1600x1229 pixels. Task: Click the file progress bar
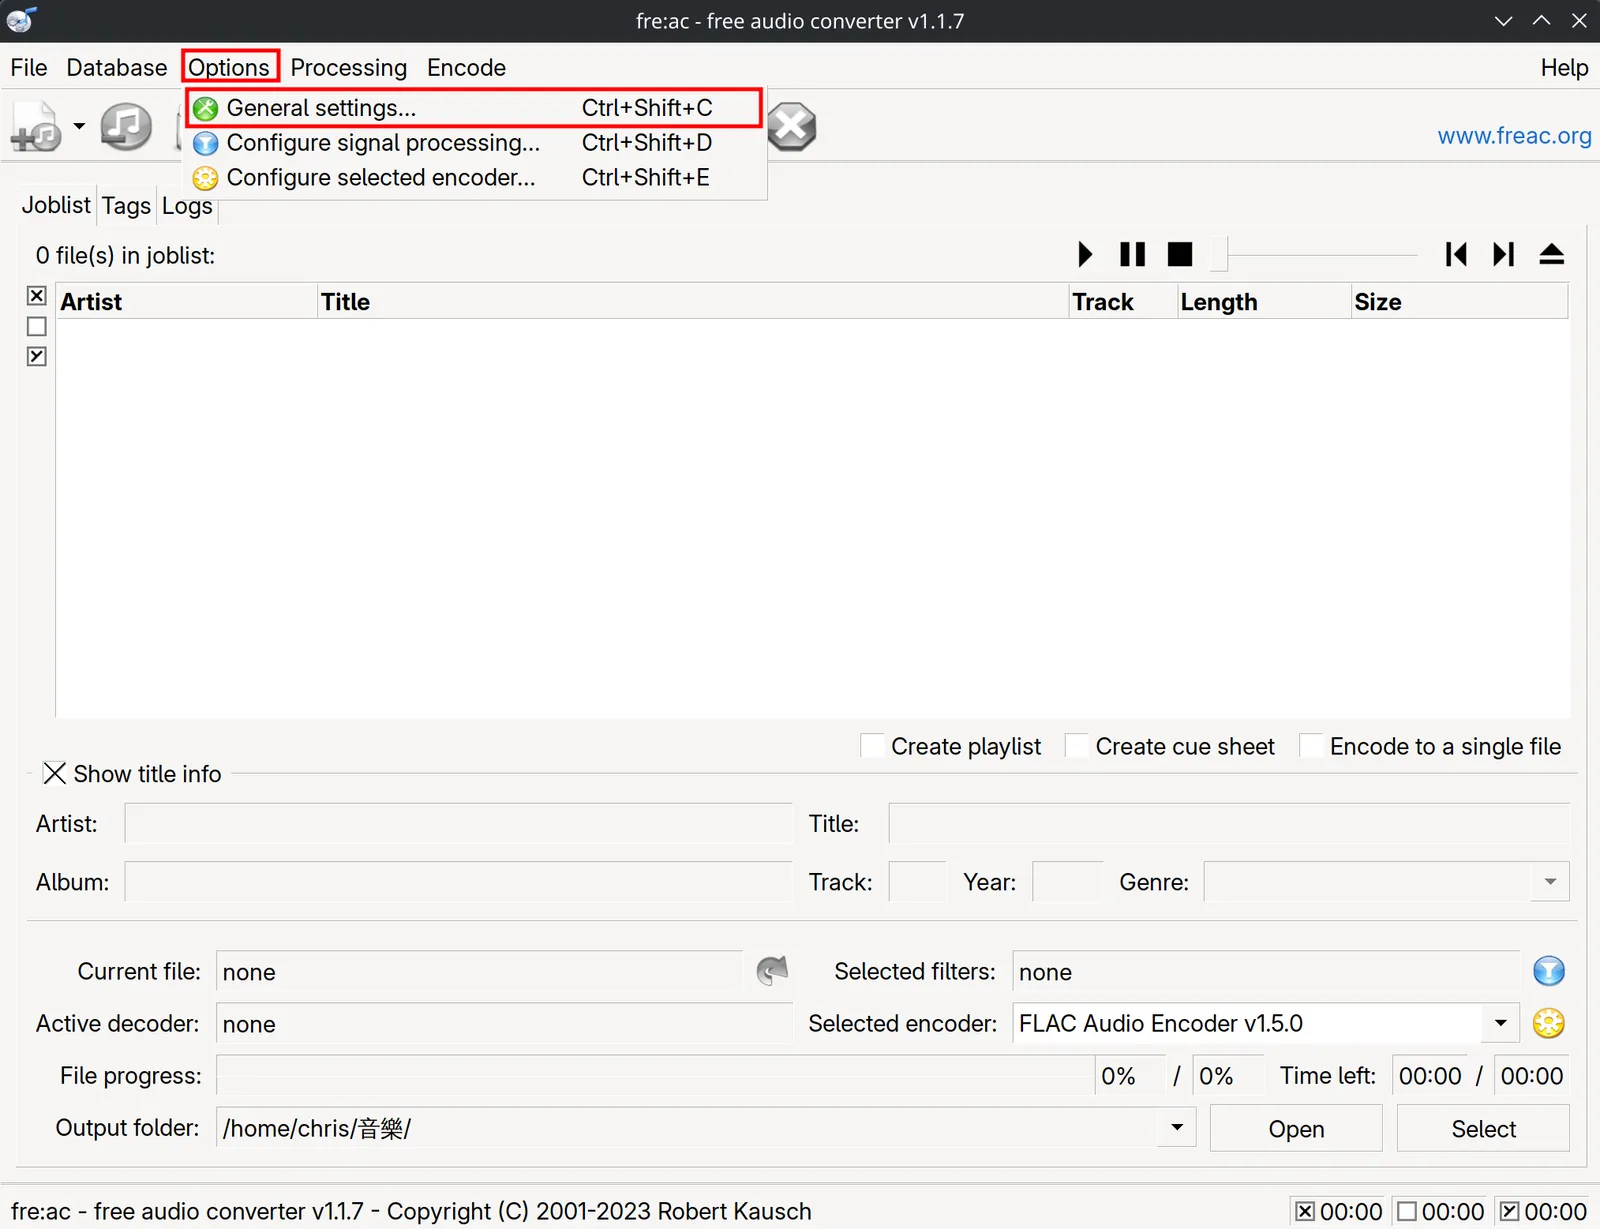(655, 1076)
